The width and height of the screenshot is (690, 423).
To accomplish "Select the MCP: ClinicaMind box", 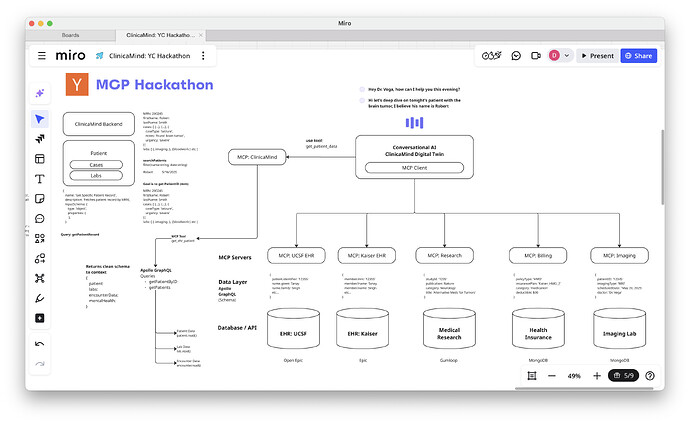I will [x=257, y=157].
